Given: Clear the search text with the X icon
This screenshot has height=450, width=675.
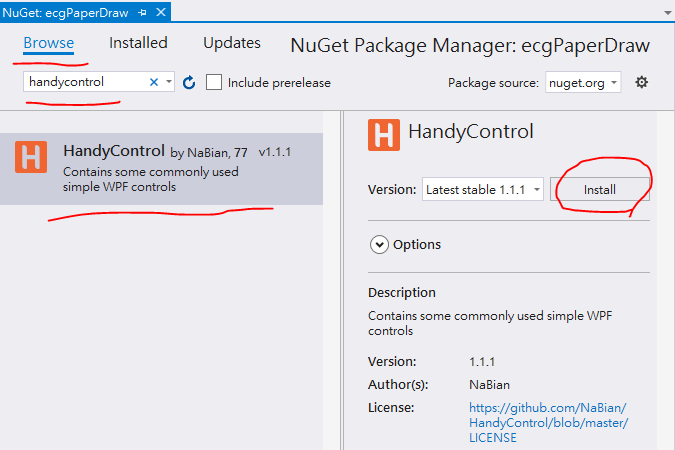Looking at the screenshot, I should point(154,82).
